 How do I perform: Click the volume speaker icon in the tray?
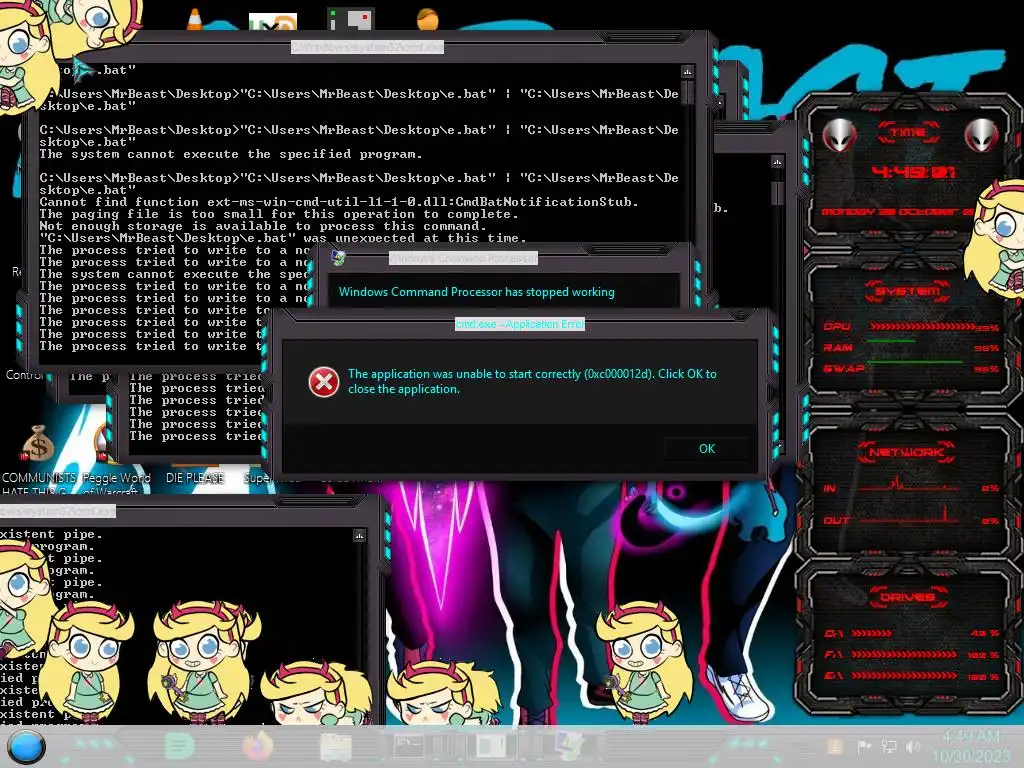coord(913,747)
